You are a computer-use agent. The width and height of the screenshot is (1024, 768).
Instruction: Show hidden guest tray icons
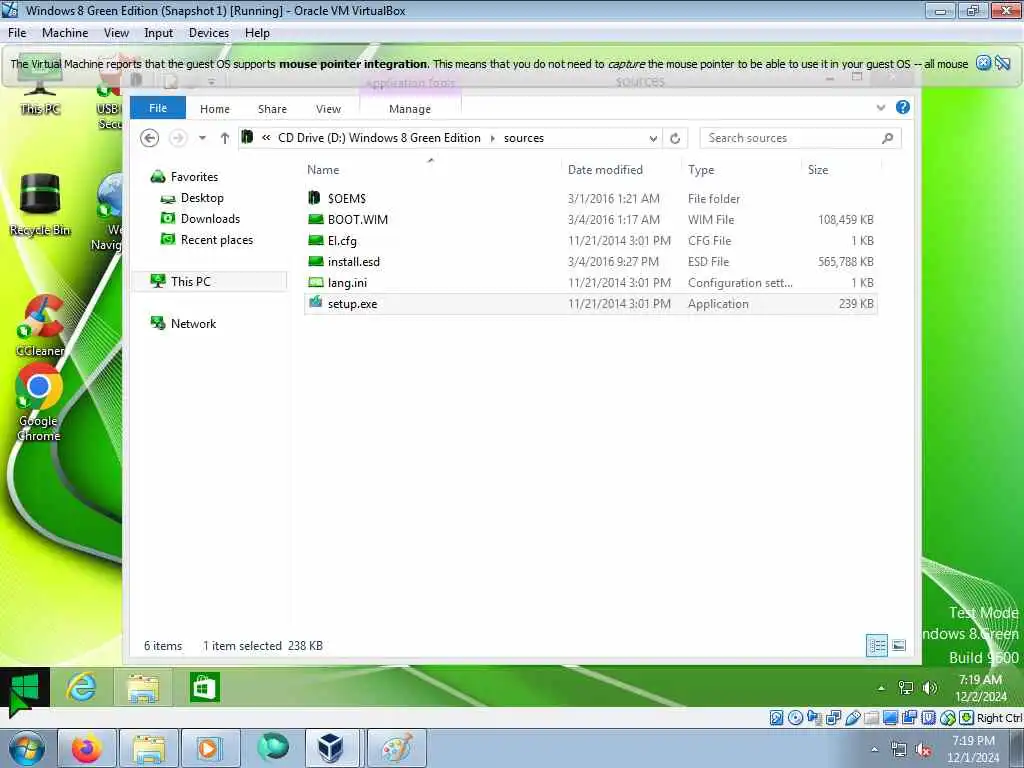point(882,688)
